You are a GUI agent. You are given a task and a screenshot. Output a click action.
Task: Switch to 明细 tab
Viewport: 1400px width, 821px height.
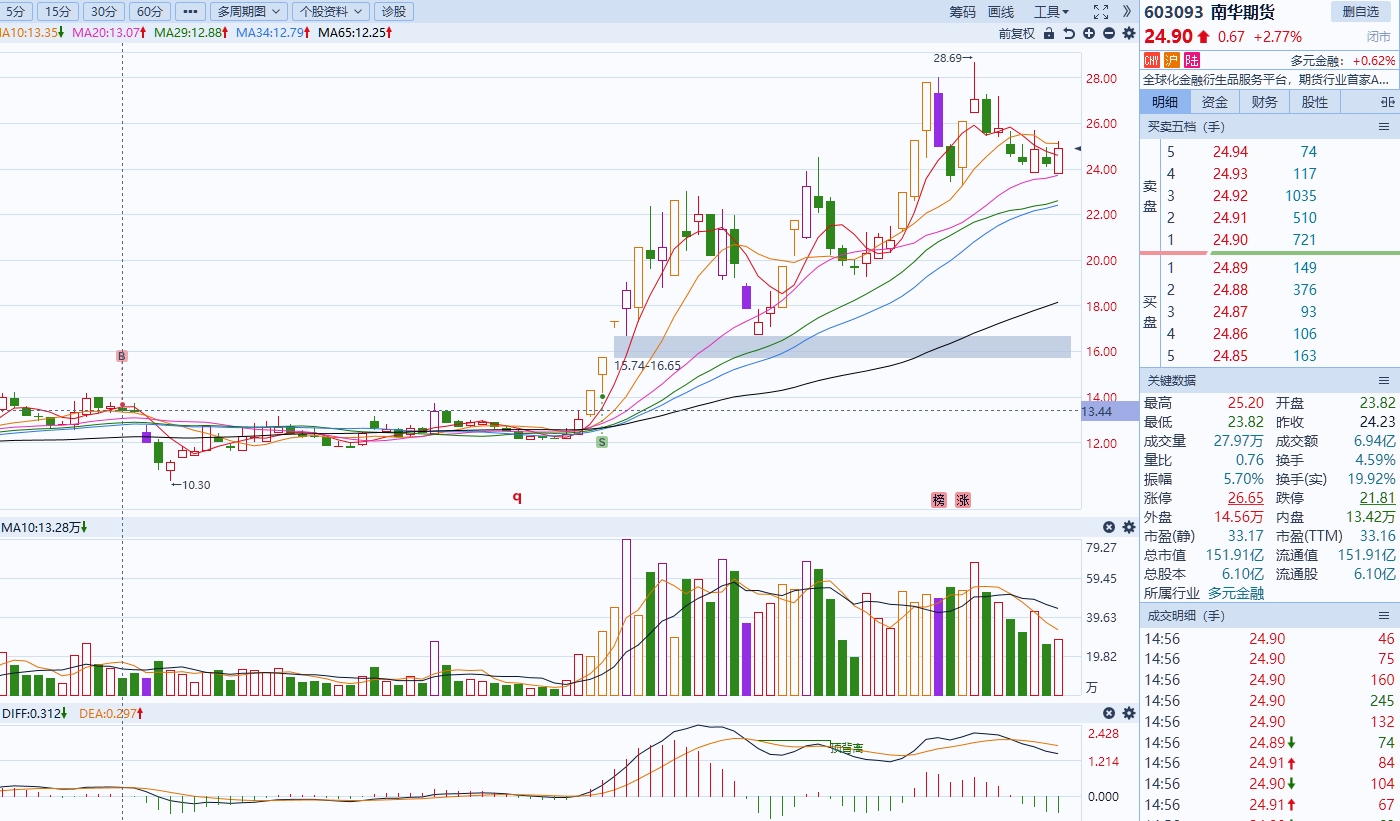(1165, 102)
